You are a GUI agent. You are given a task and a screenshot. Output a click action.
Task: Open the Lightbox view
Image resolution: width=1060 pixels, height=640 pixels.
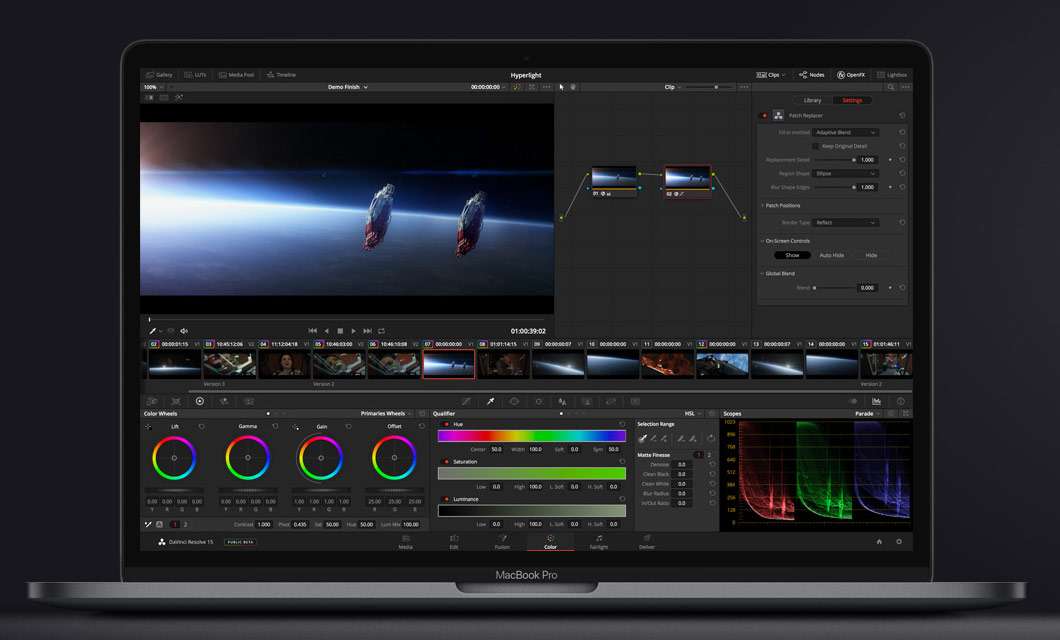coord(892,75)
